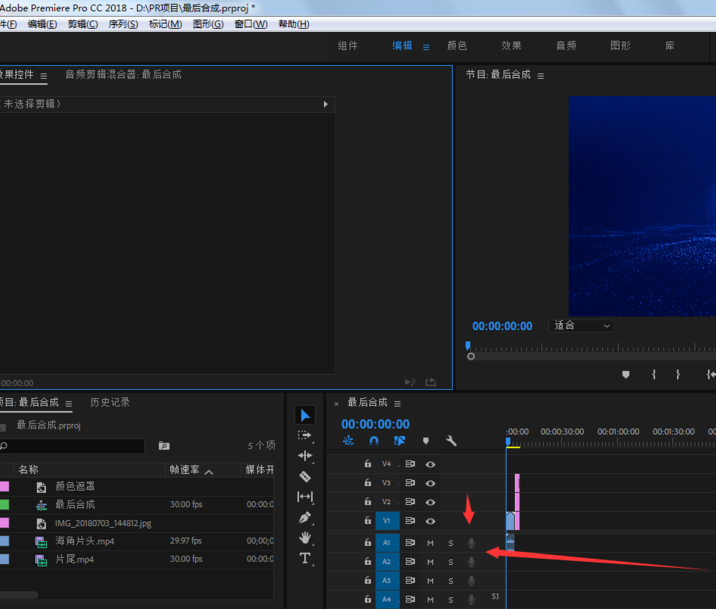This screenshot has width=716, height=609.
Task: Select the Razor tool in toolbar
Action: (306, 476)
